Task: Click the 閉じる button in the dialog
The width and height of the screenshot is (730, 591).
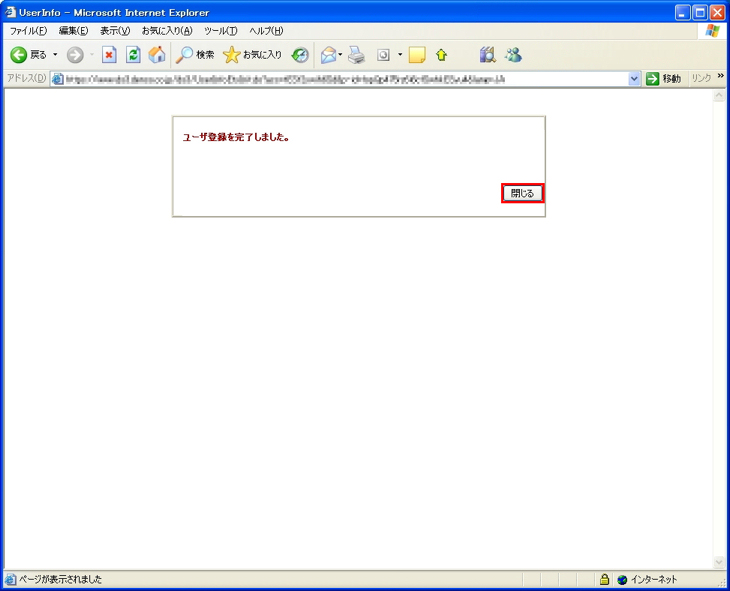Action: click(x=522, y=193)
